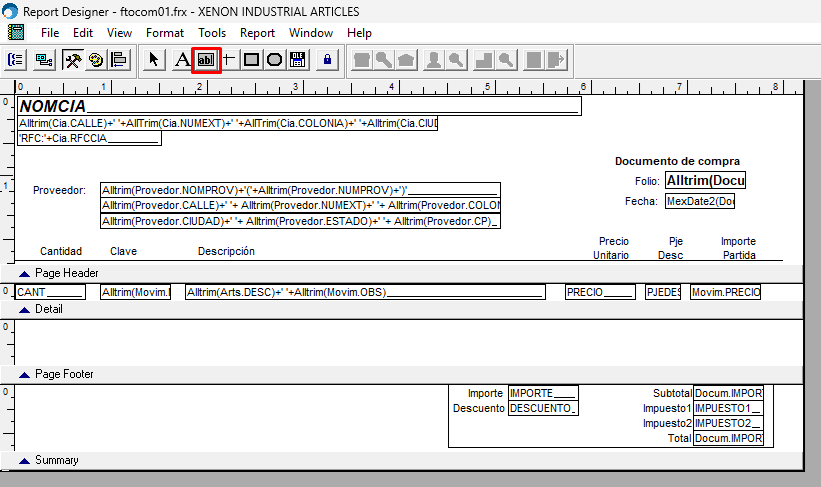The width and height of the screenshot is (821, 487).
Task: Choose the Select Objects arrow tool
Action: (x=153, y=60)
